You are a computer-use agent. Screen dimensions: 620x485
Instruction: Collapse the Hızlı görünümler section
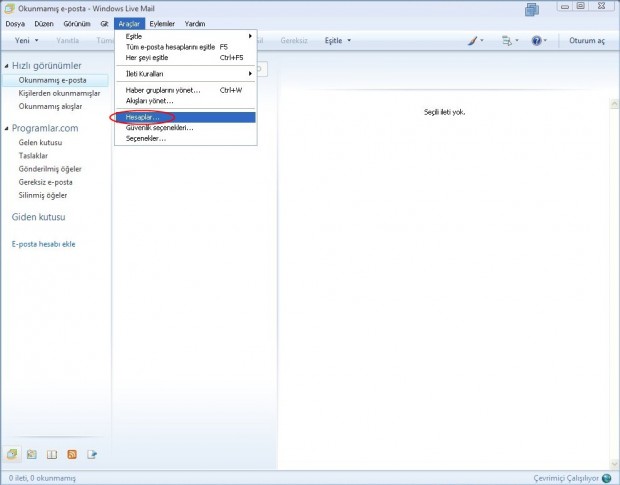(x=6, y=66)
